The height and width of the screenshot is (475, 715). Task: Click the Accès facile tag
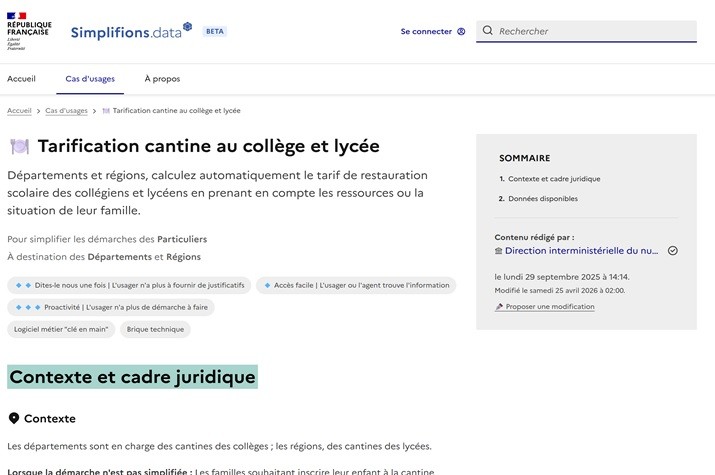tap(355, 285)
